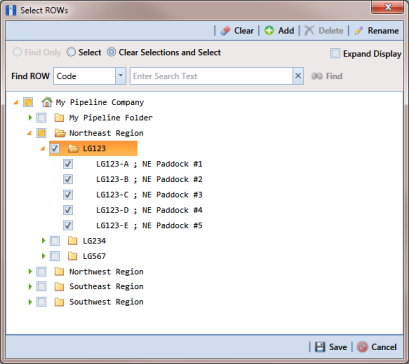Click the Enter Search Text field
The width and height of the screenshot is (409, 364).
click(211, 76)
